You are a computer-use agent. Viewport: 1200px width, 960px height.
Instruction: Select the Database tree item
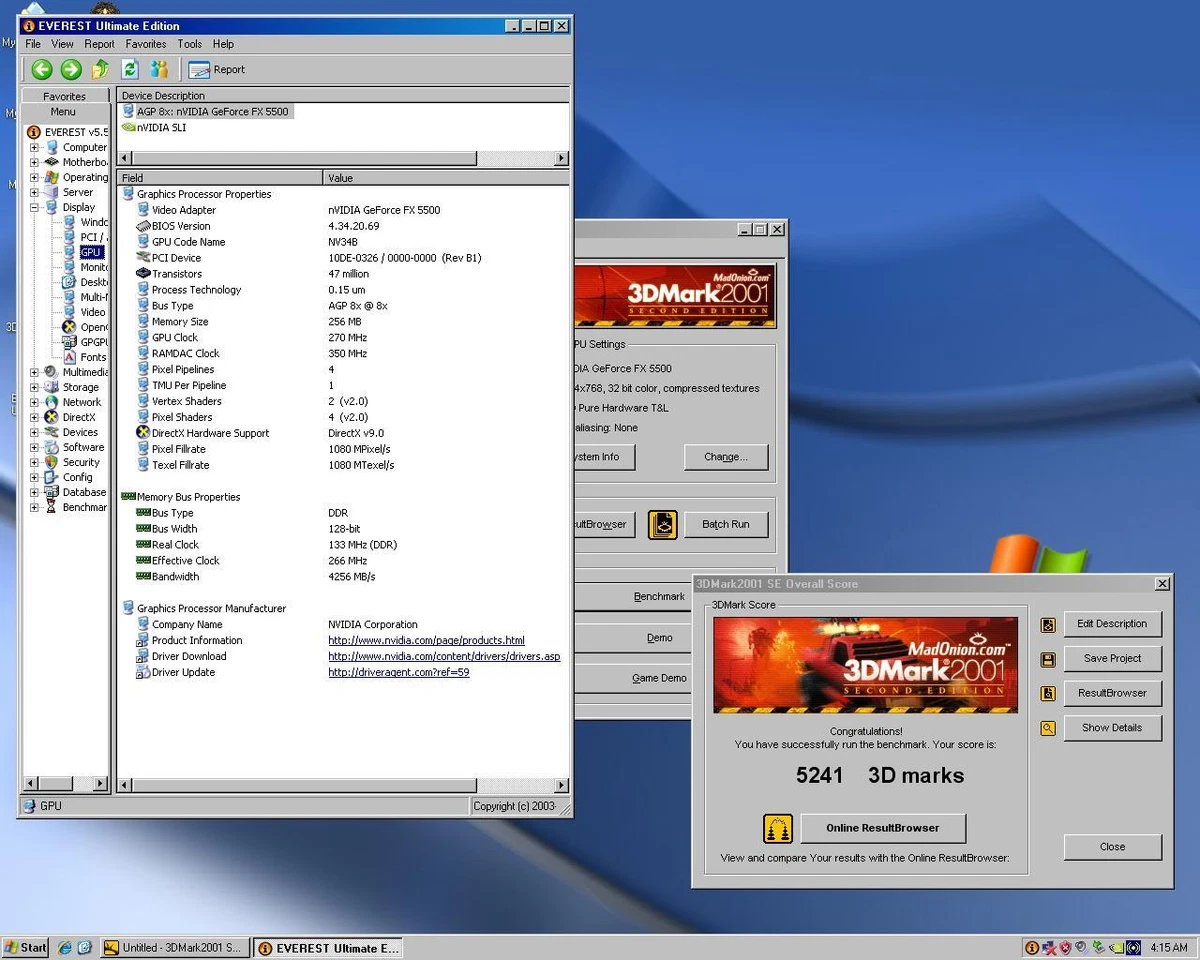(84, 492)
